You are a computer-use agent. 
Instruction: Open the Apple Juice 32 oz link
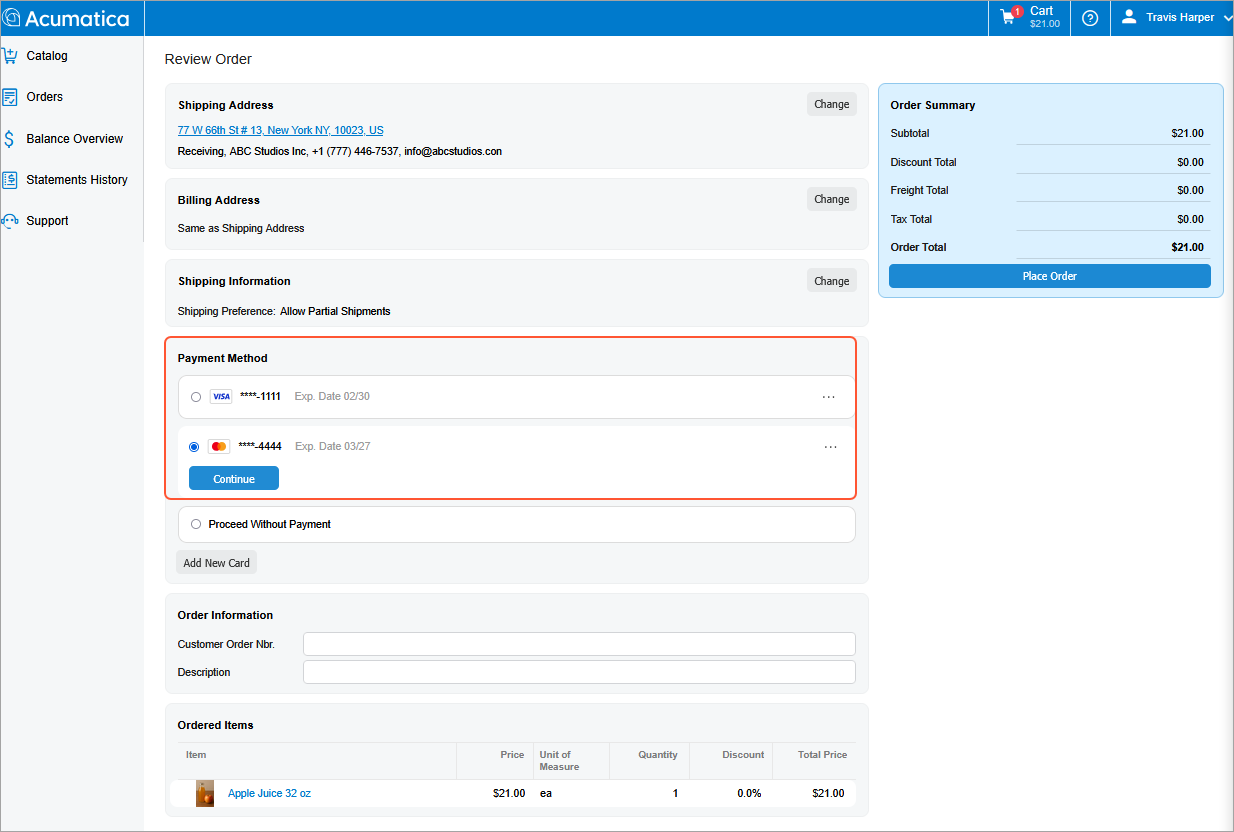269,793
